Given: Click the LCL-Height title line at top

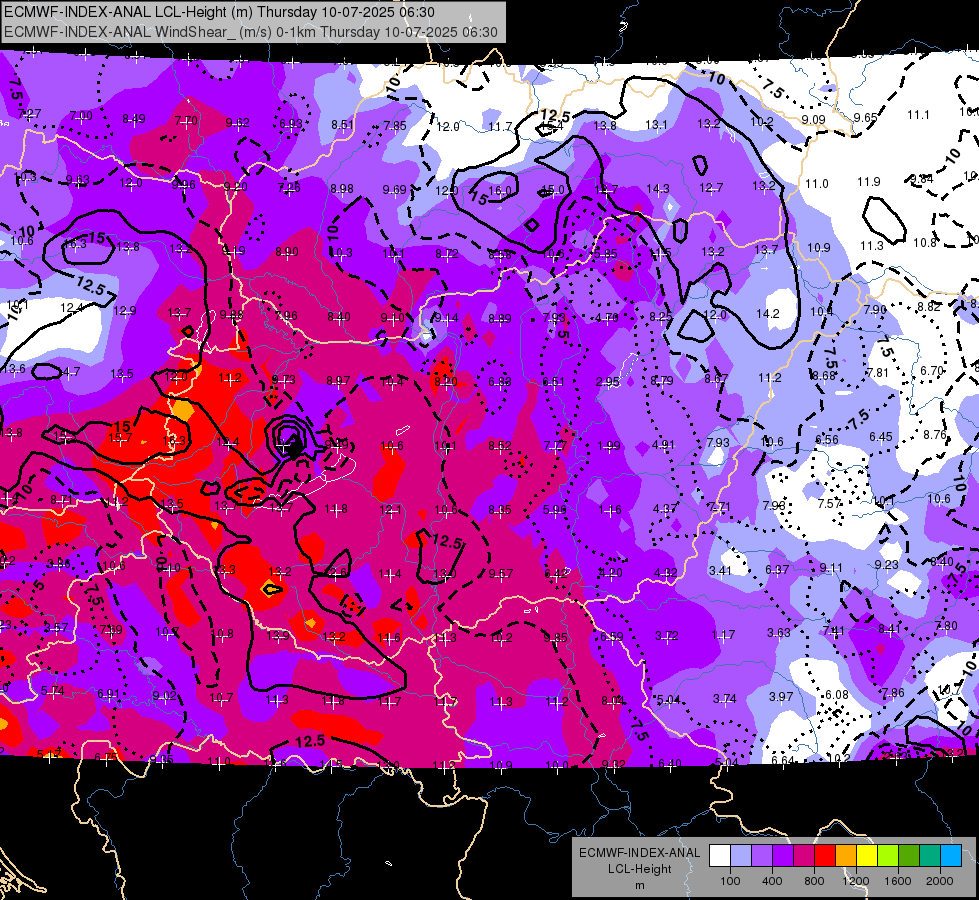Looking at the screenshot, I should (x=219, y=12).
